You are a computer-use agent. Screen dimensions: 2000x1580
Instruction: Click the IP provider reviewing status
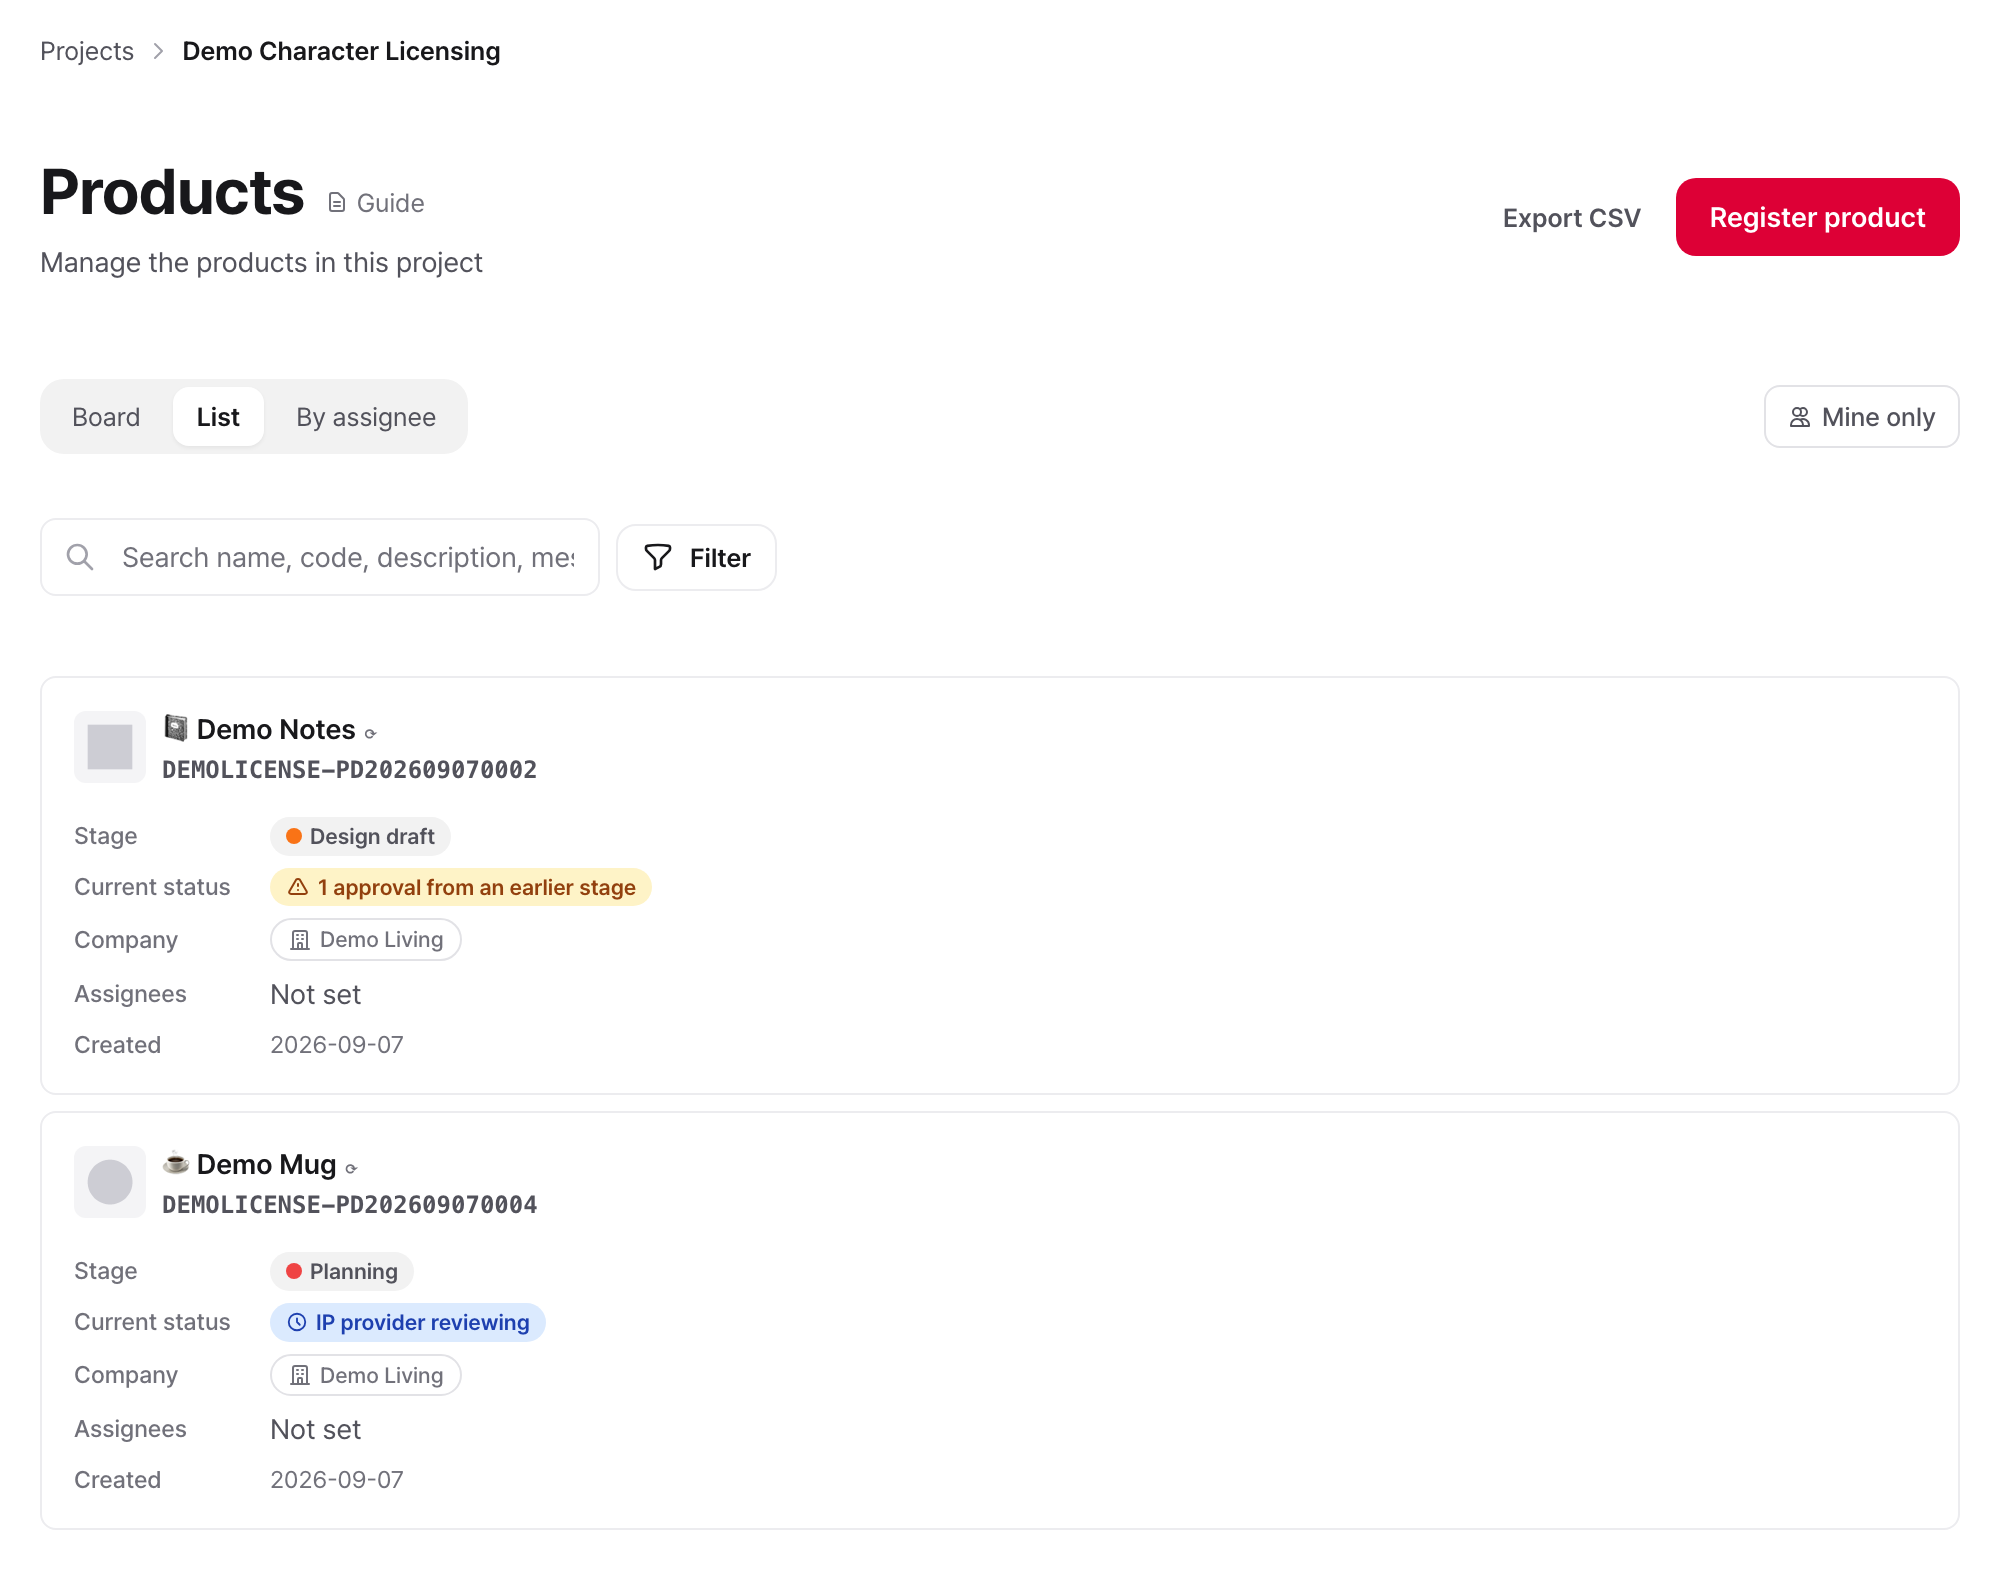click(x=408, y=1322)
